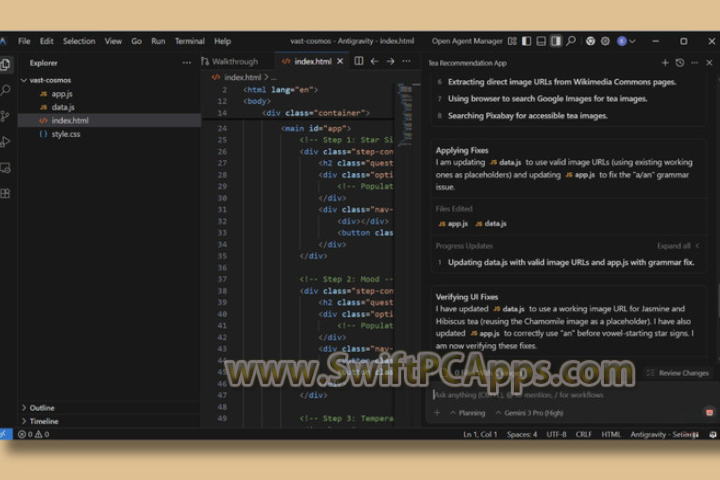Select the index.html editor tab
Viewport: 720px width, 480px height.
(313, 62)
